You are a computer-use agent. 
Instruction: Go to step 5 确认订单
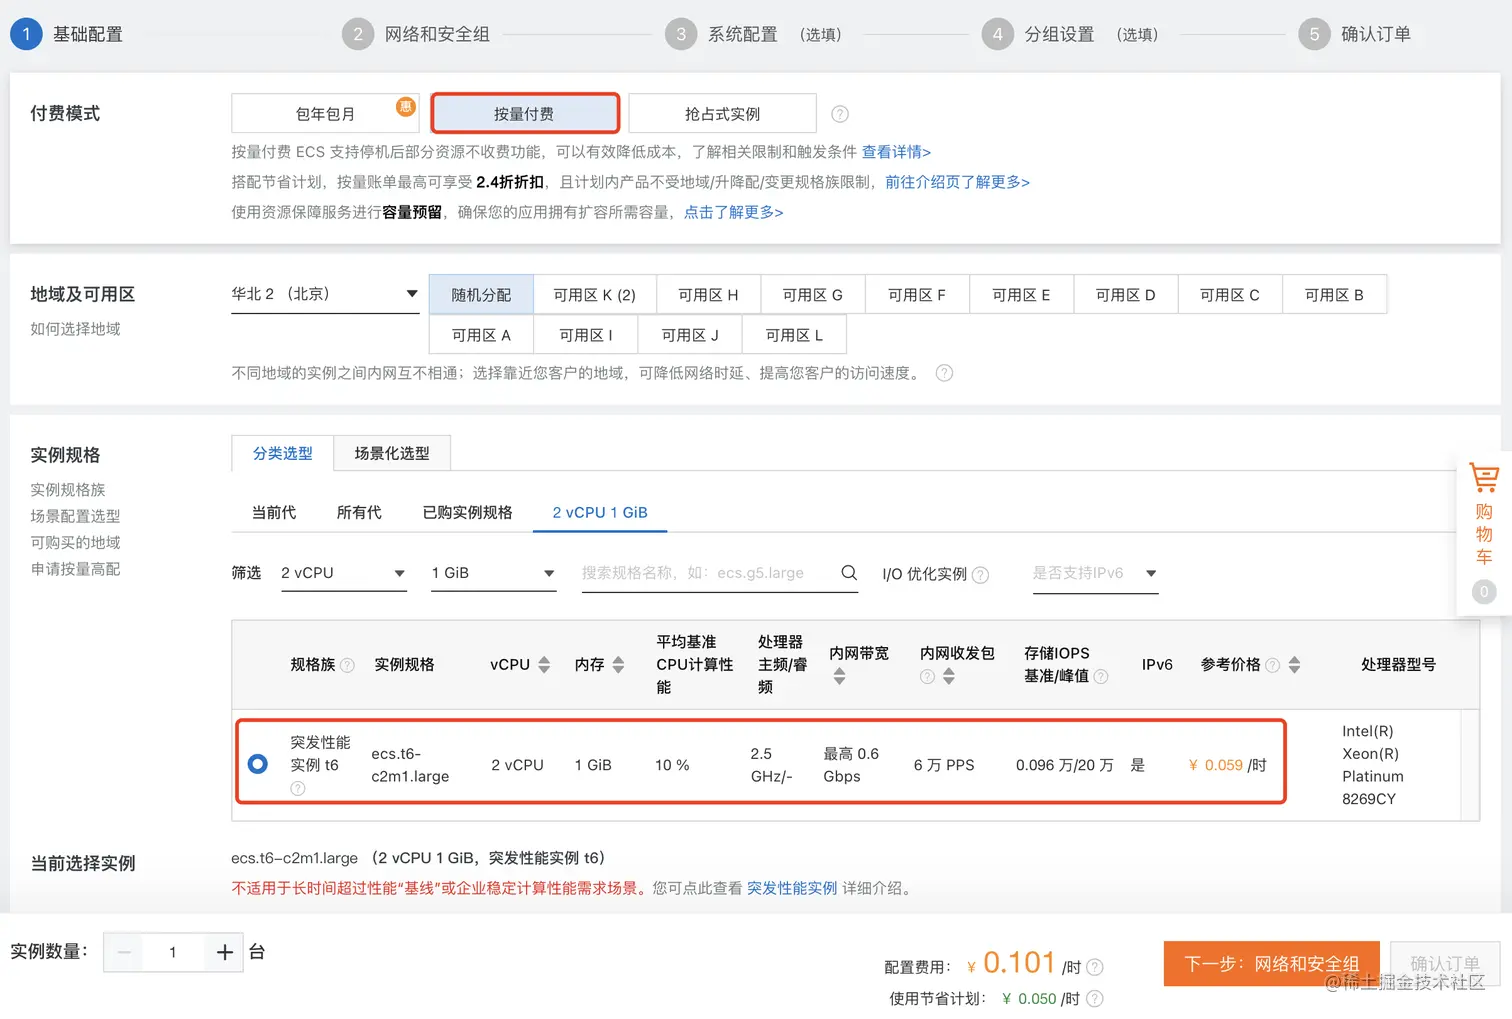tap(1355, 34)
